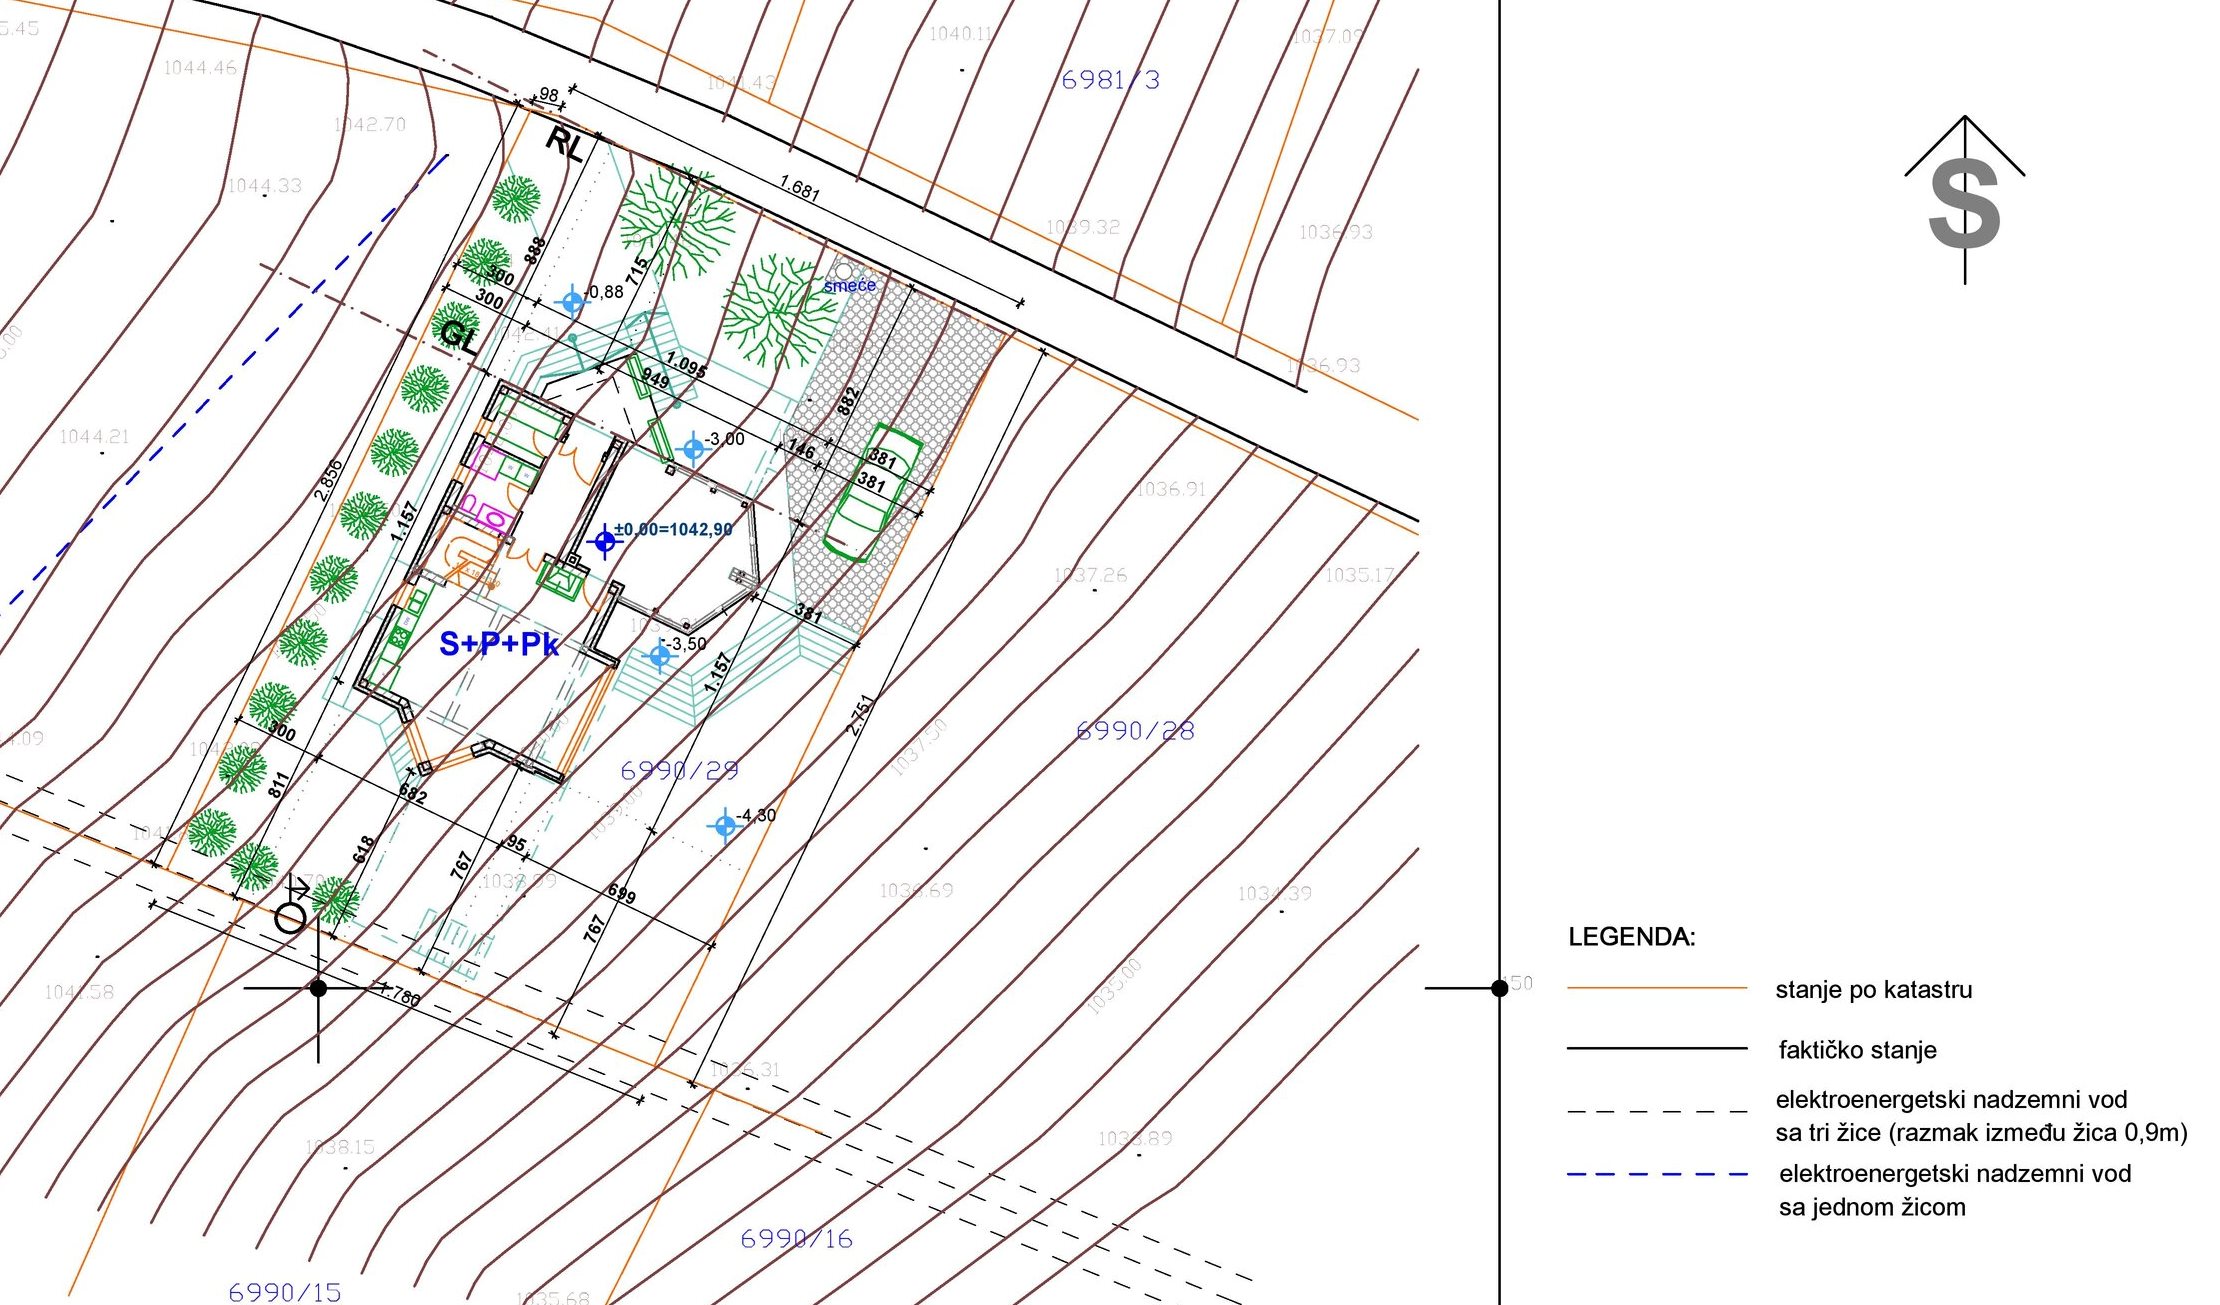Click the ±0.00=1042,90 elevation marker

tap(604, 541)
